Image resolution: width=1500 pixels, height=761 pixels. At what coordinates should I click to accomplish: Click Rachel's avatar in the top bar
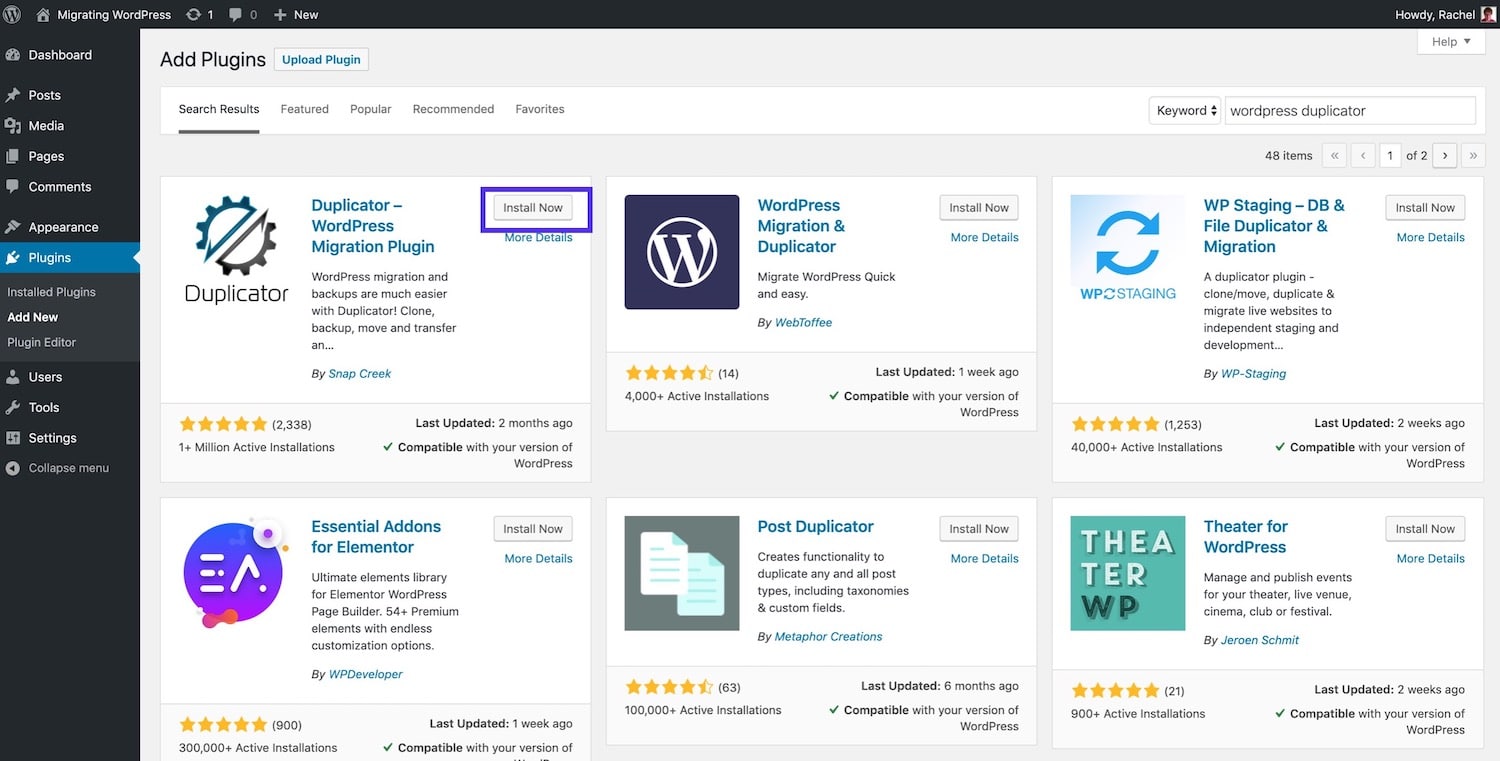point(1488,15)
